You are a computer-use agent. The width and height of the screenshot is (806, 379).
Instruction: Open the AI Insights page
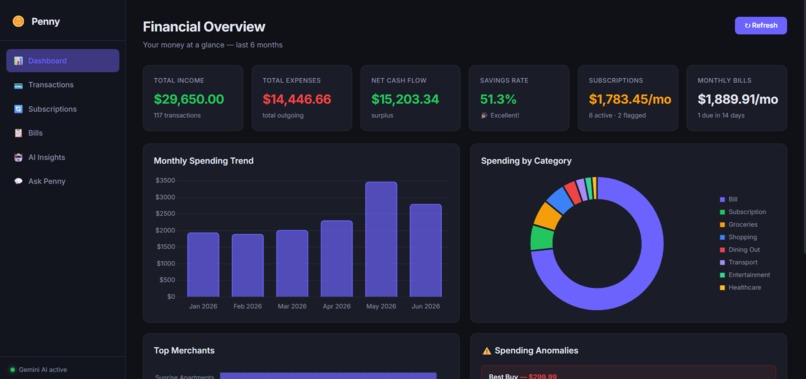click(63, 157)
